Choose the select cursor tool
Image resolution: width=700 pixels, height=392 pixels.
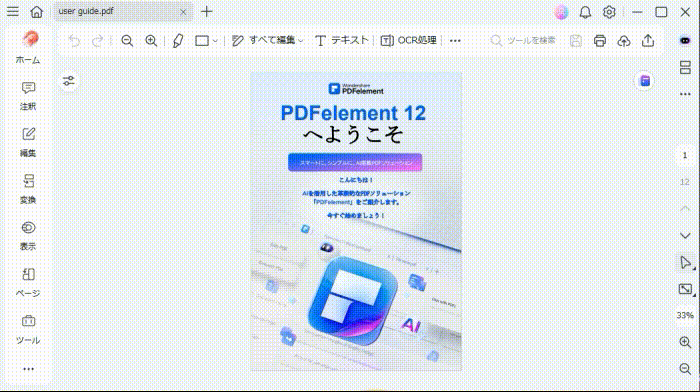click(x=685, y=262)
